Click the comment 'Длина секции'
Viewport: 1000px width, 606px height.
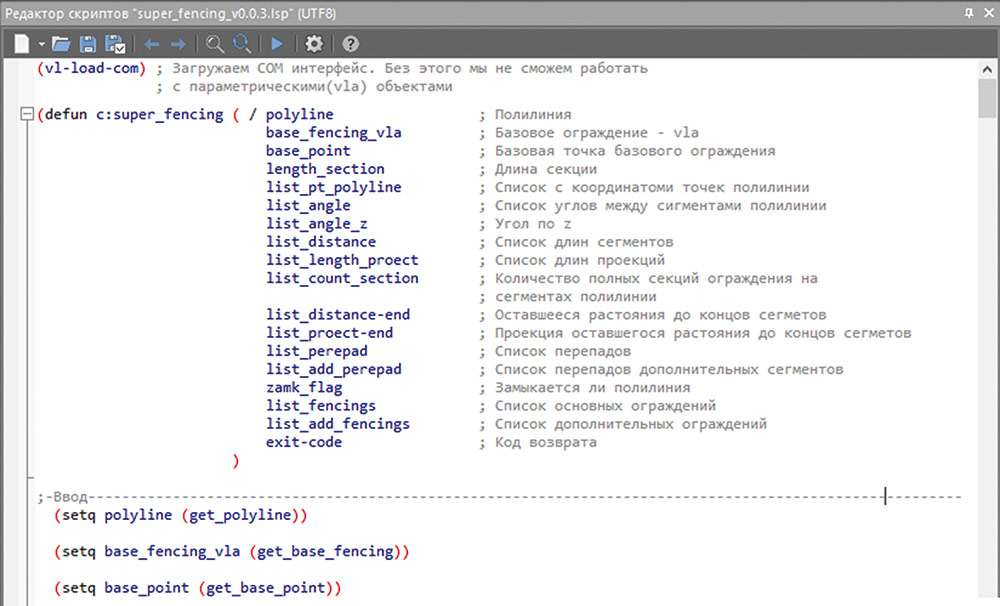[x=546, y=169]
